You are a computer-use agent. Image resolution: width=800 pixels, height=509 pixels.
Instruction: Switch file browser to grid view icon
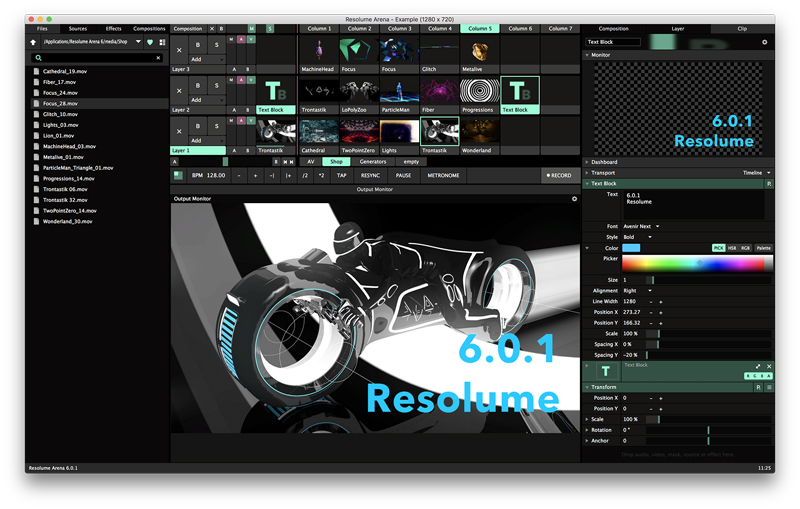(x=162, y=42)
